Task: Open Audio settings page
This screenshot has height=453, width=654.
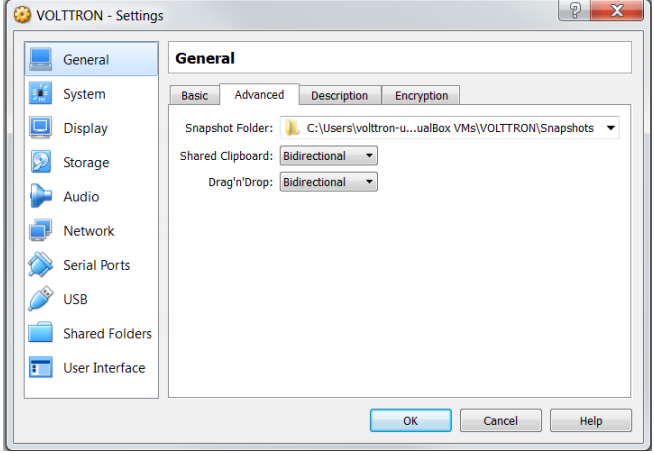Action: 91,196
